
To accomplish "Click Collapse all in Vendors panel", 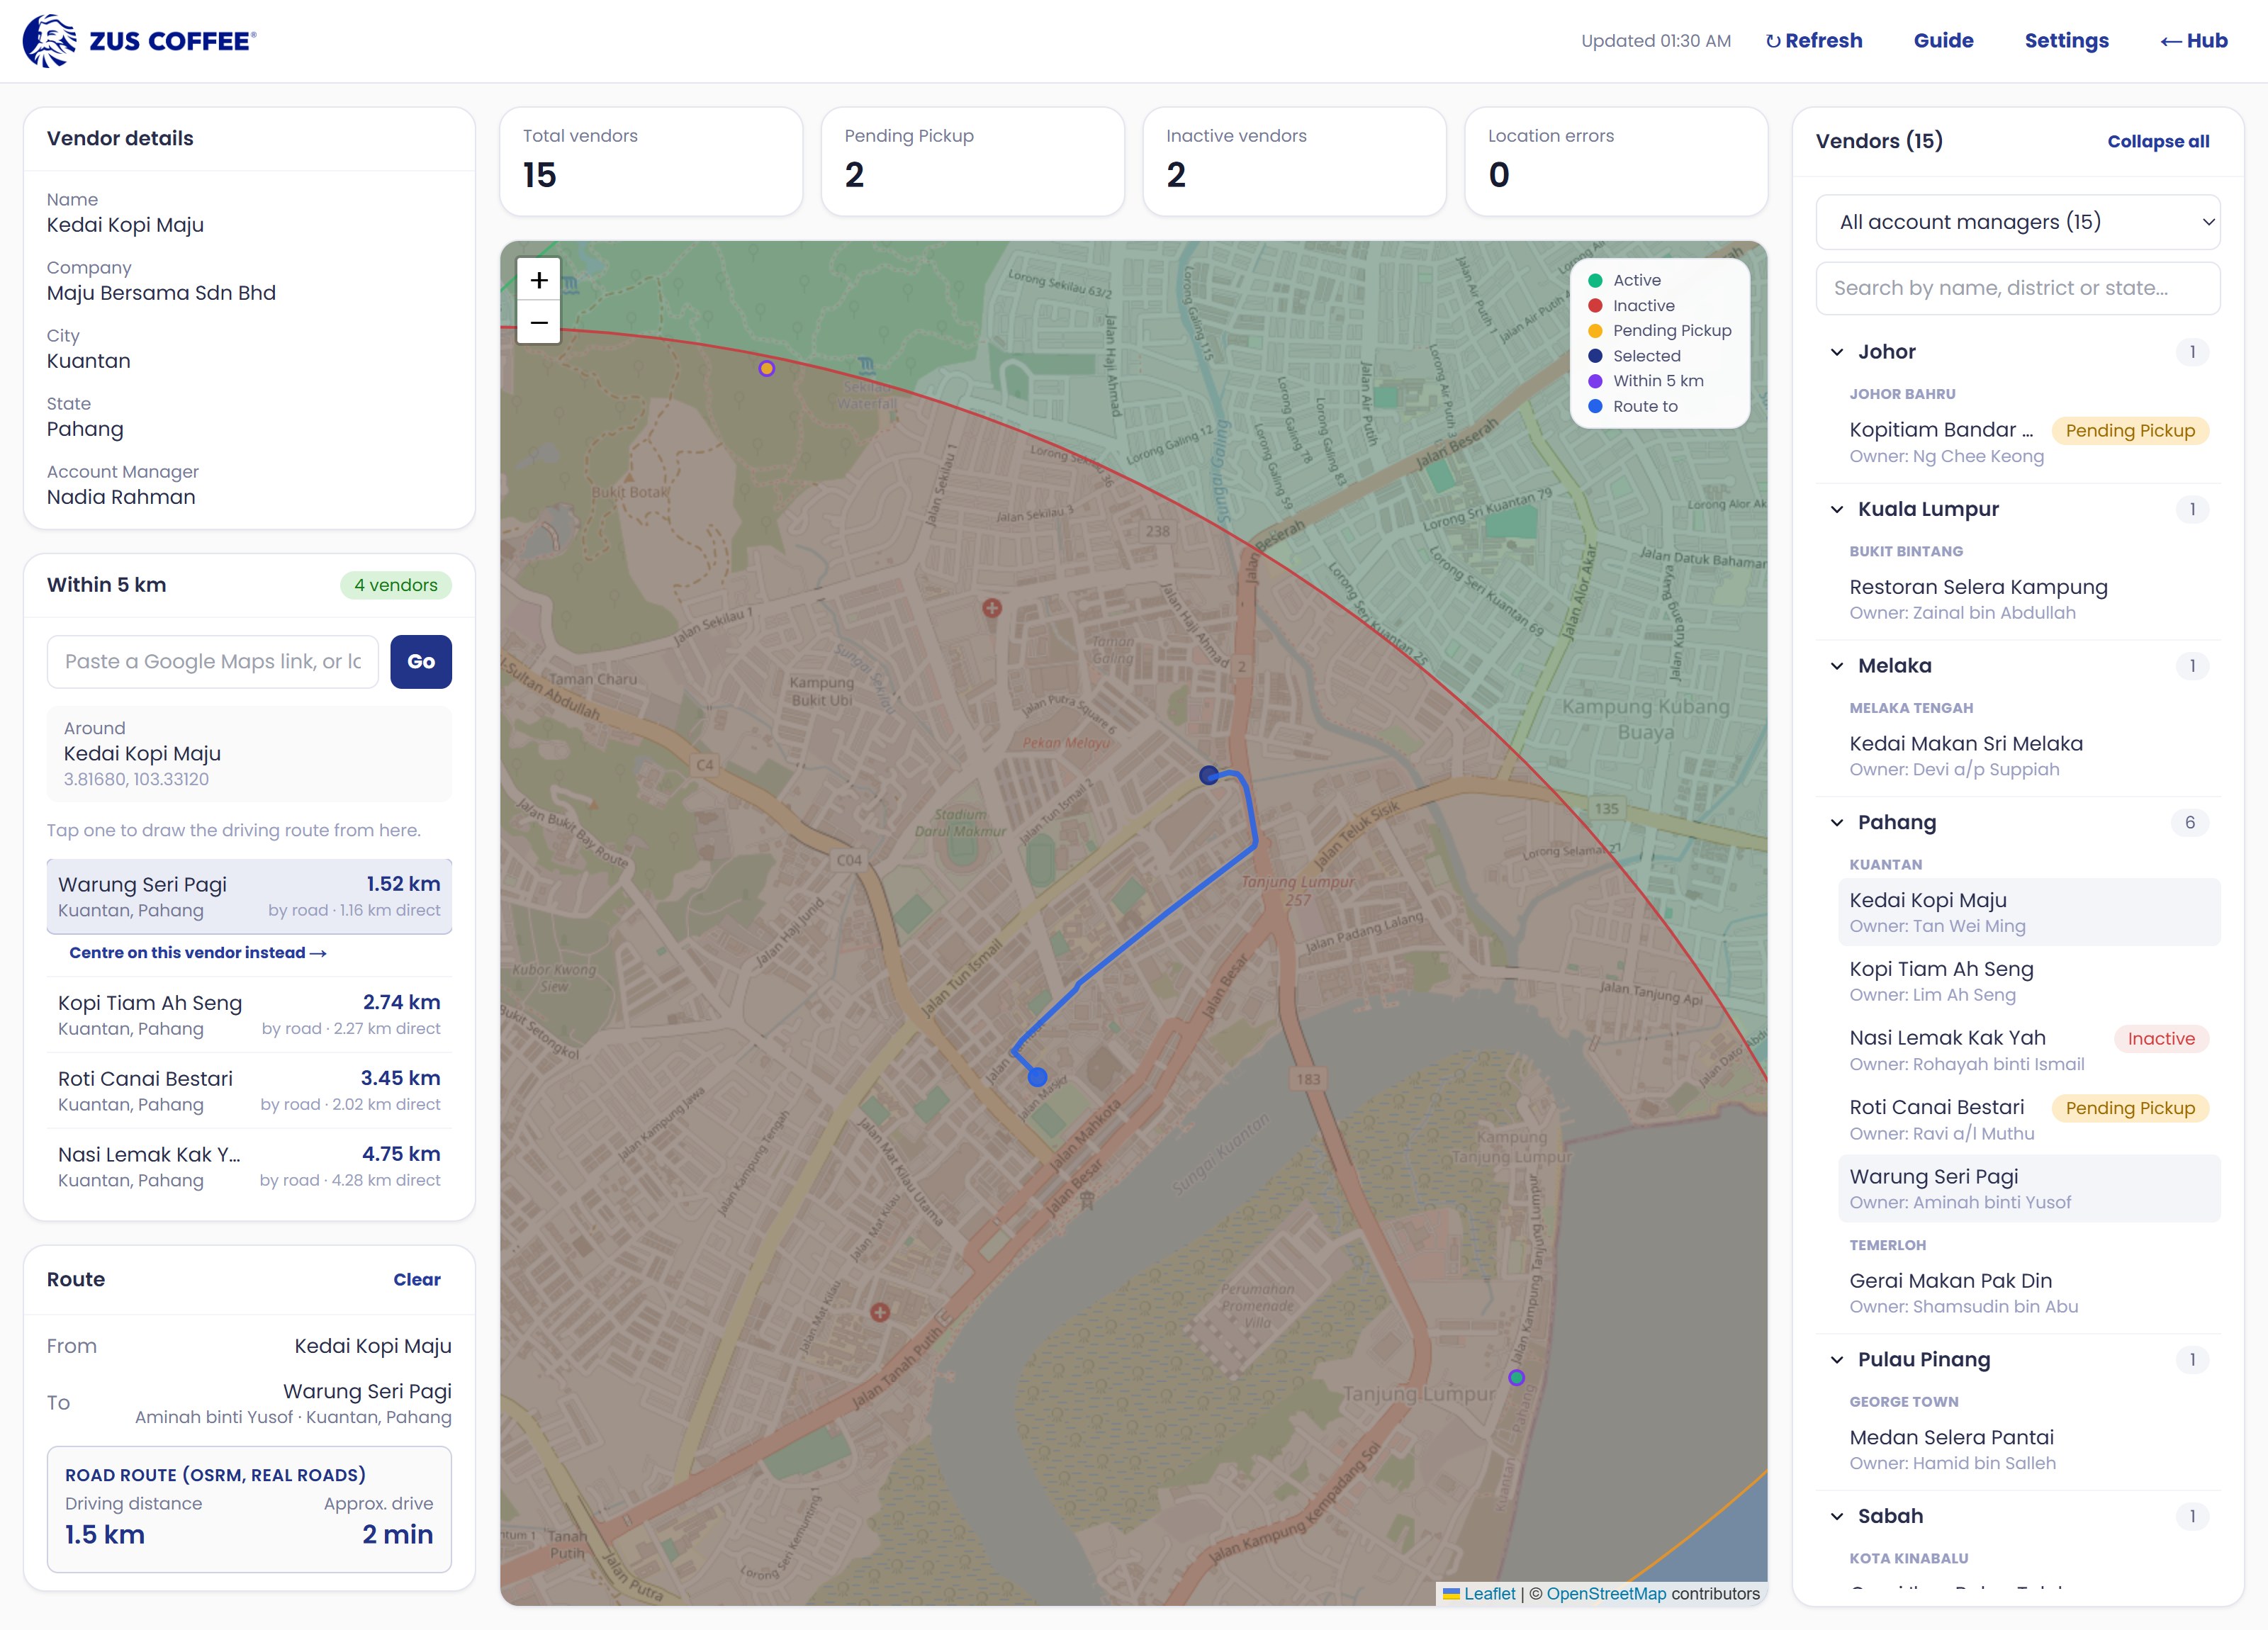I will point(2158,141).
